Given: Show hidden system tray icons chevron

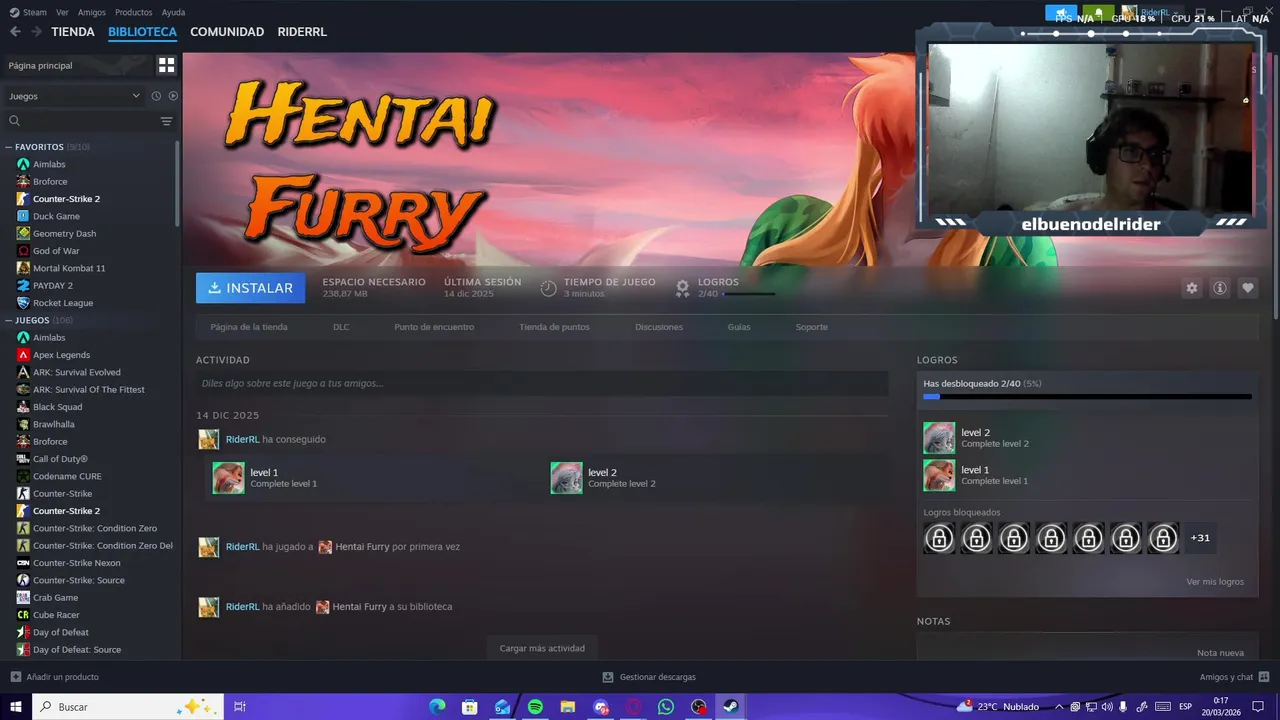Looking at the screenshot, I should (1059, 706).
